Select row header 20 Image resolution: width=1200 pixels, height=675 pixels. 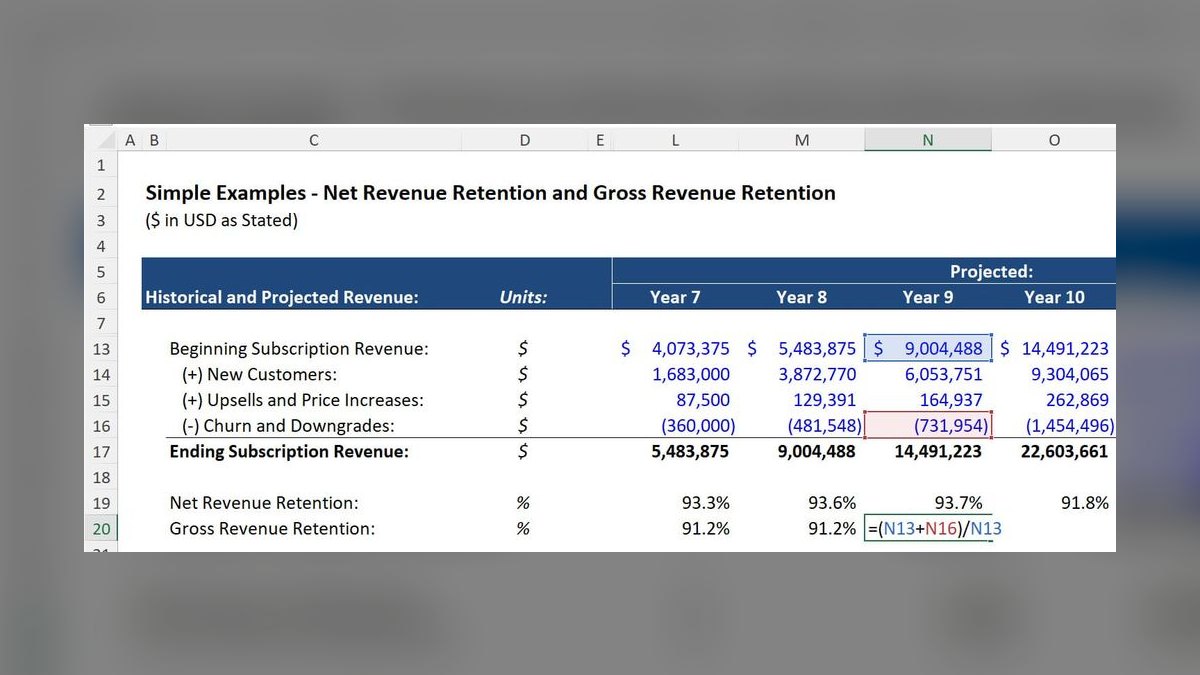coord(101,529)
